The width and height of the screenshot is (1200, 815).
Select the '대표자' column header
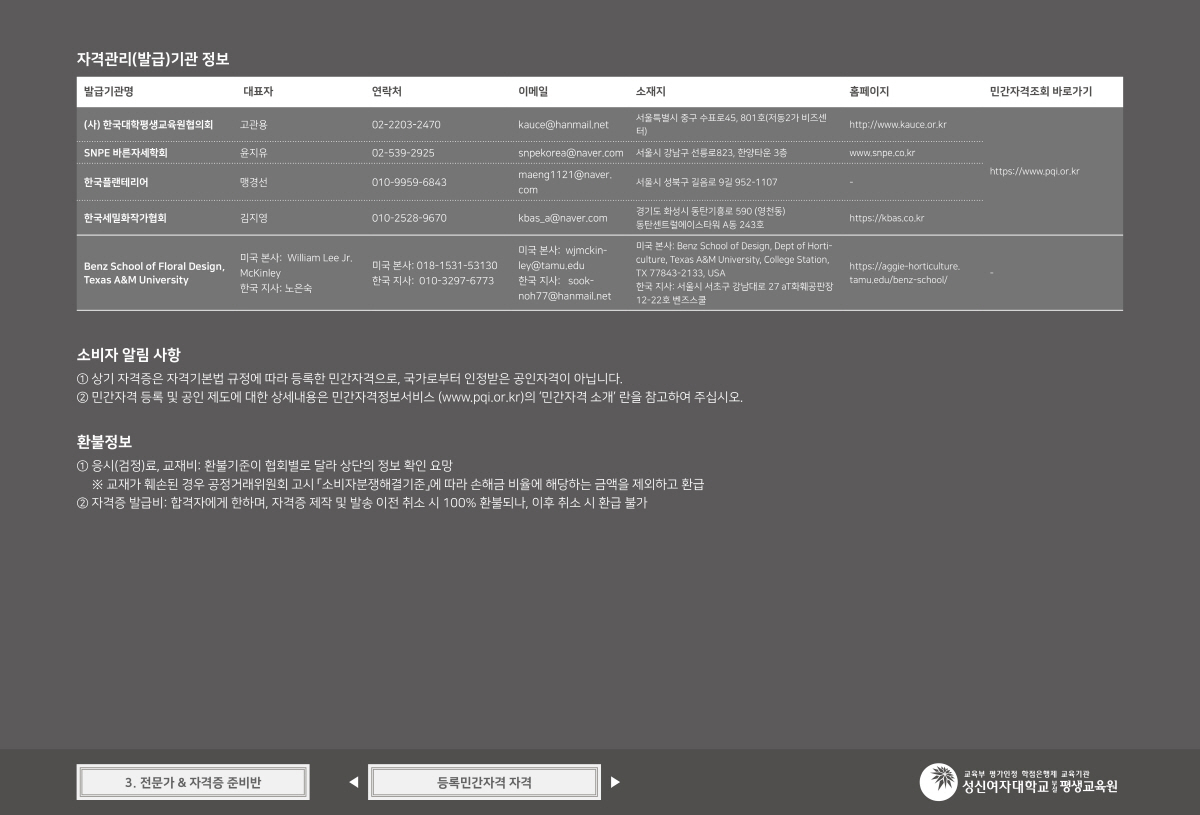click(258, 92)
